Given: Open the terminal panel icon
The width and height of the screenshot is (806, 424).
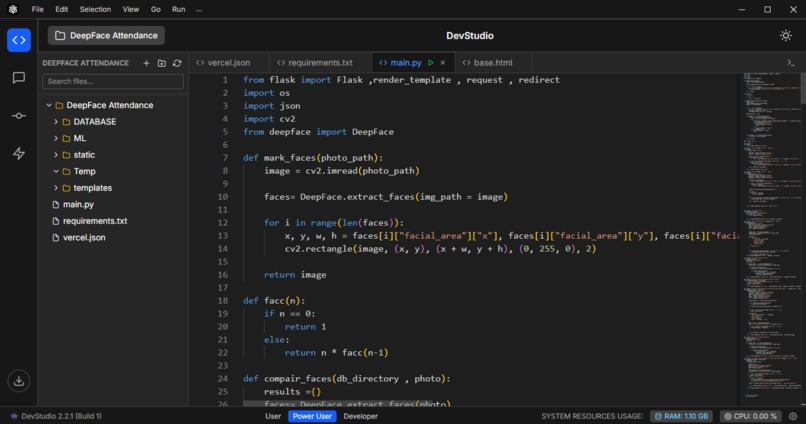Looking at the screenshot, I should pos(791,63).
